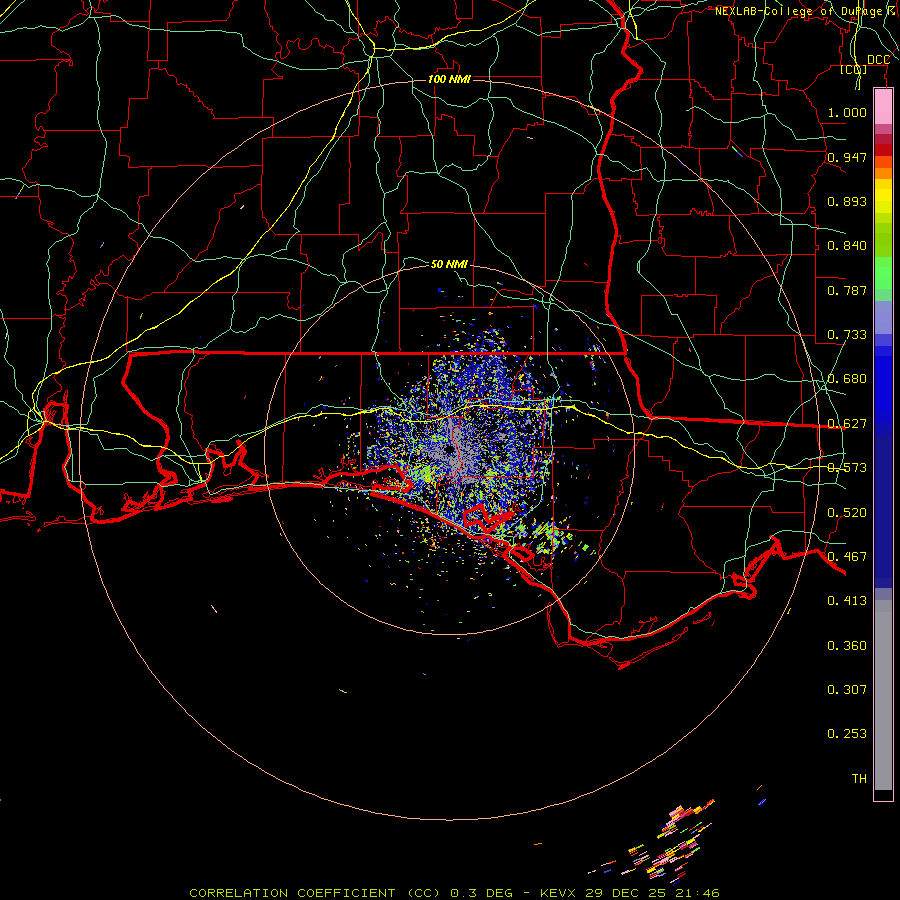Click the Correlation Coefficient caption at the bottom

coord(454,893)
